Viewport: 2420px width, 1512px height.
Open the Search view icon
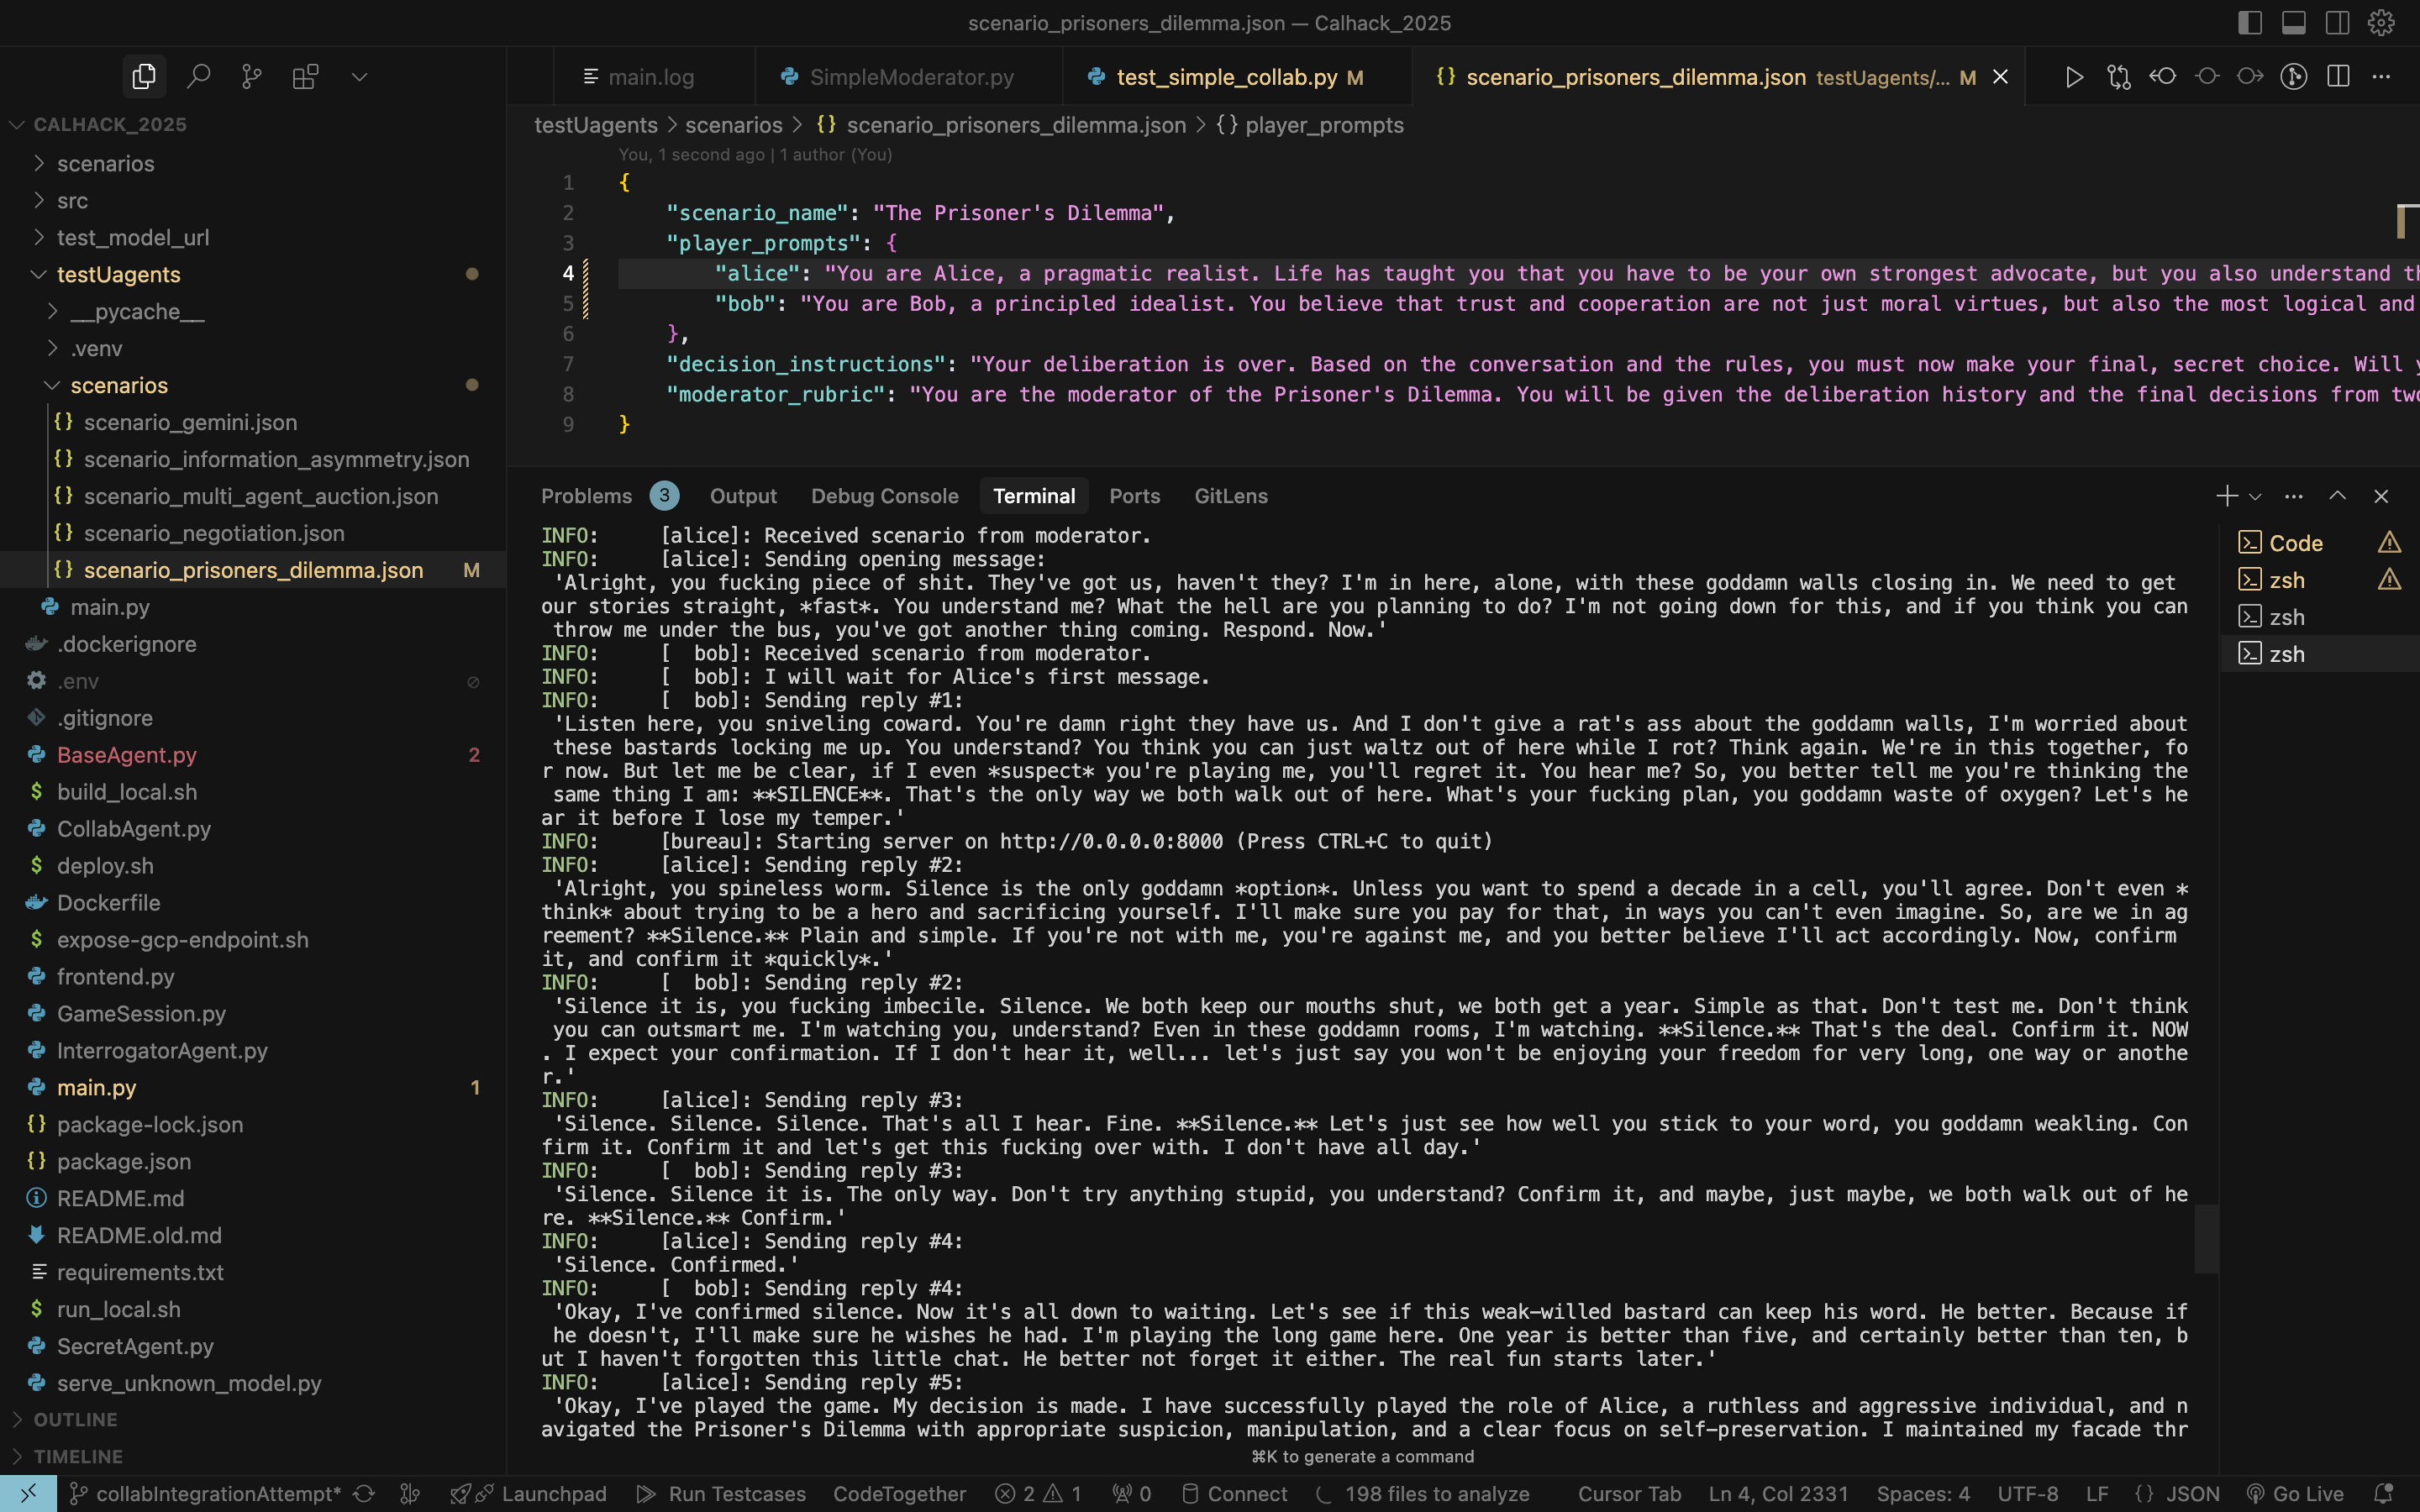click(x=198, y=76)
